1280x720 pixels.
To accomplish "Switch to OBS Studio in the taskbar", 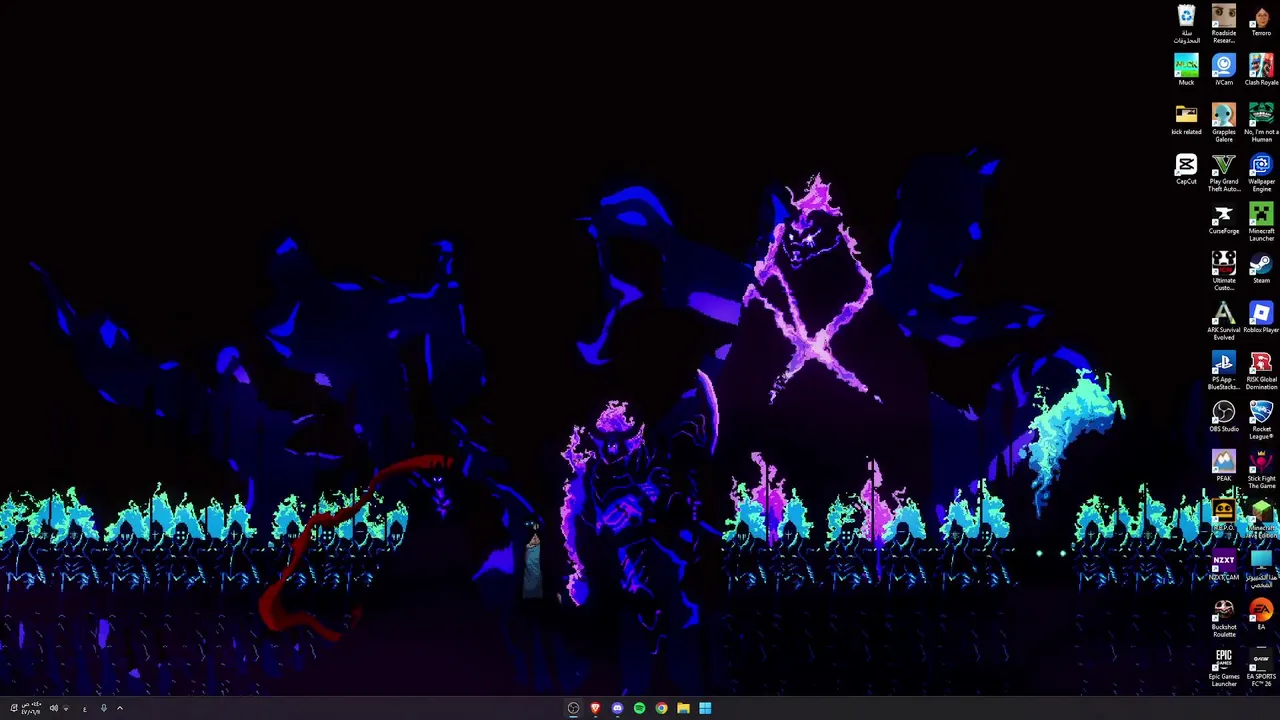I will (573, 708).
